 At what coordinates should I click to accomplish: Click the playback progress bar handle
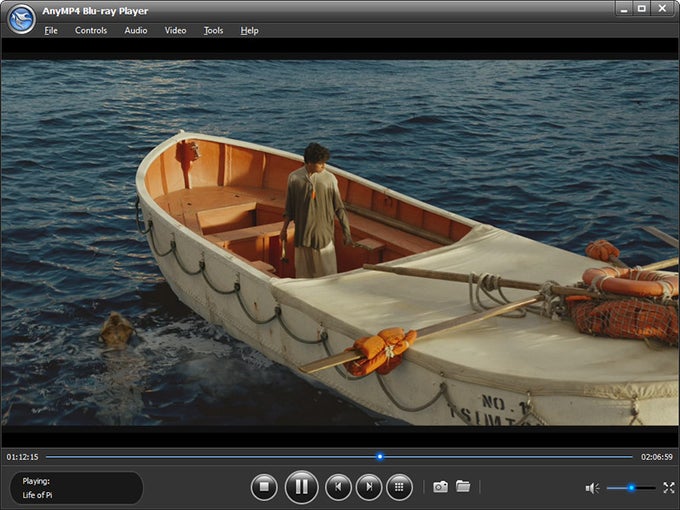380,457
